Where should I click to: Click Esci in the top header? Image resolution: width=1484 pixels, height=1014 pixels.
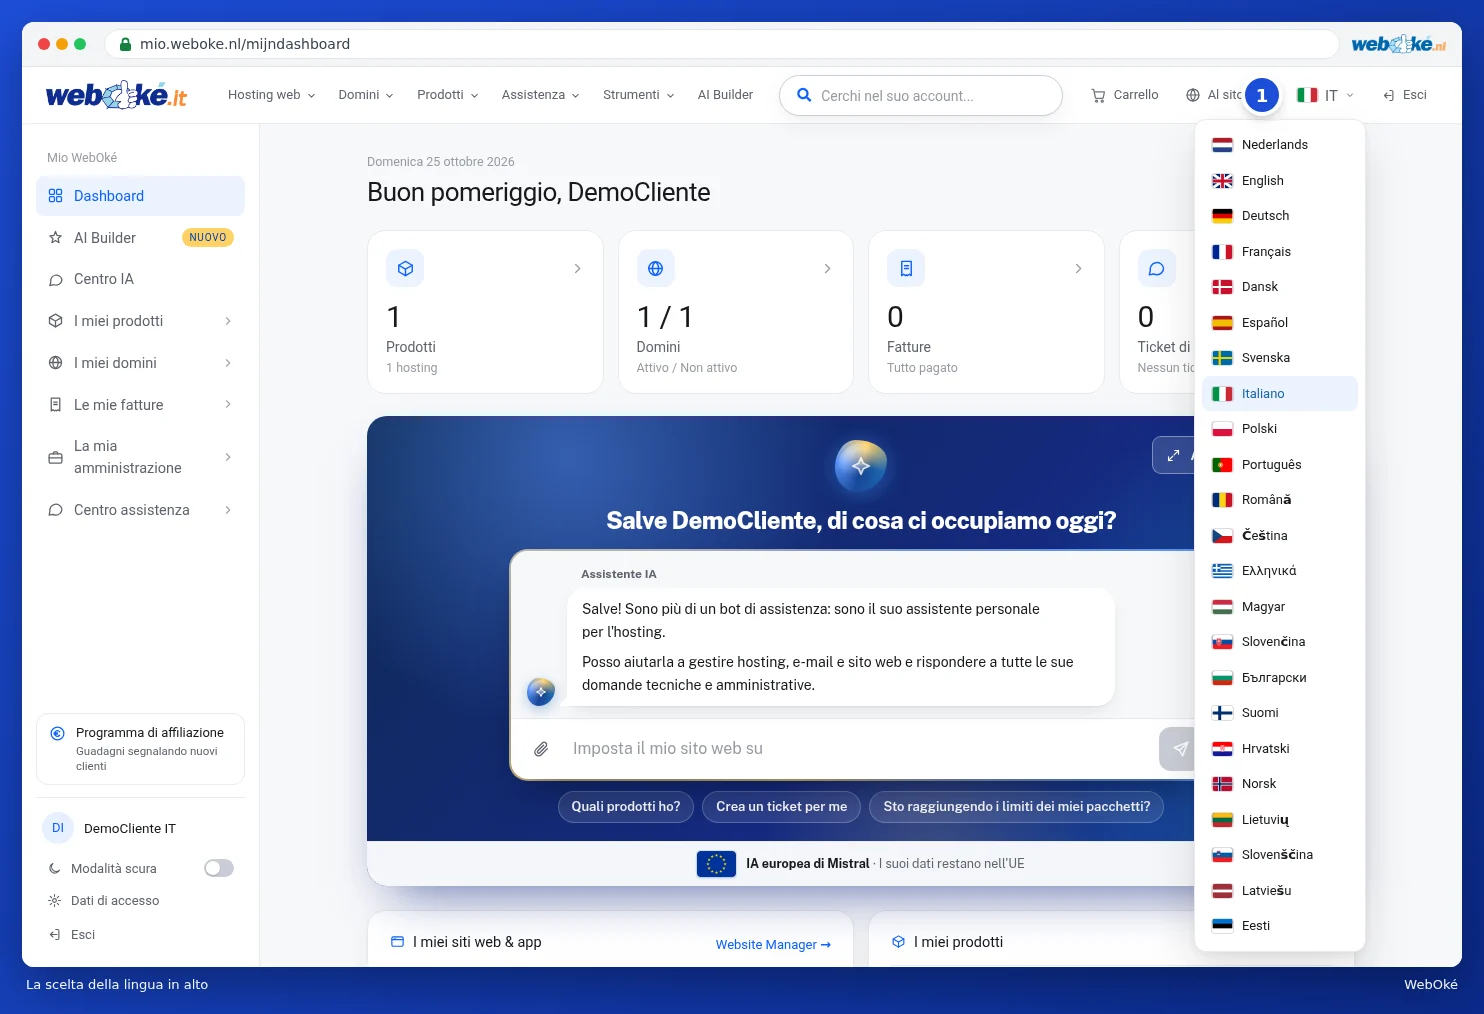tap(1404, 95)
